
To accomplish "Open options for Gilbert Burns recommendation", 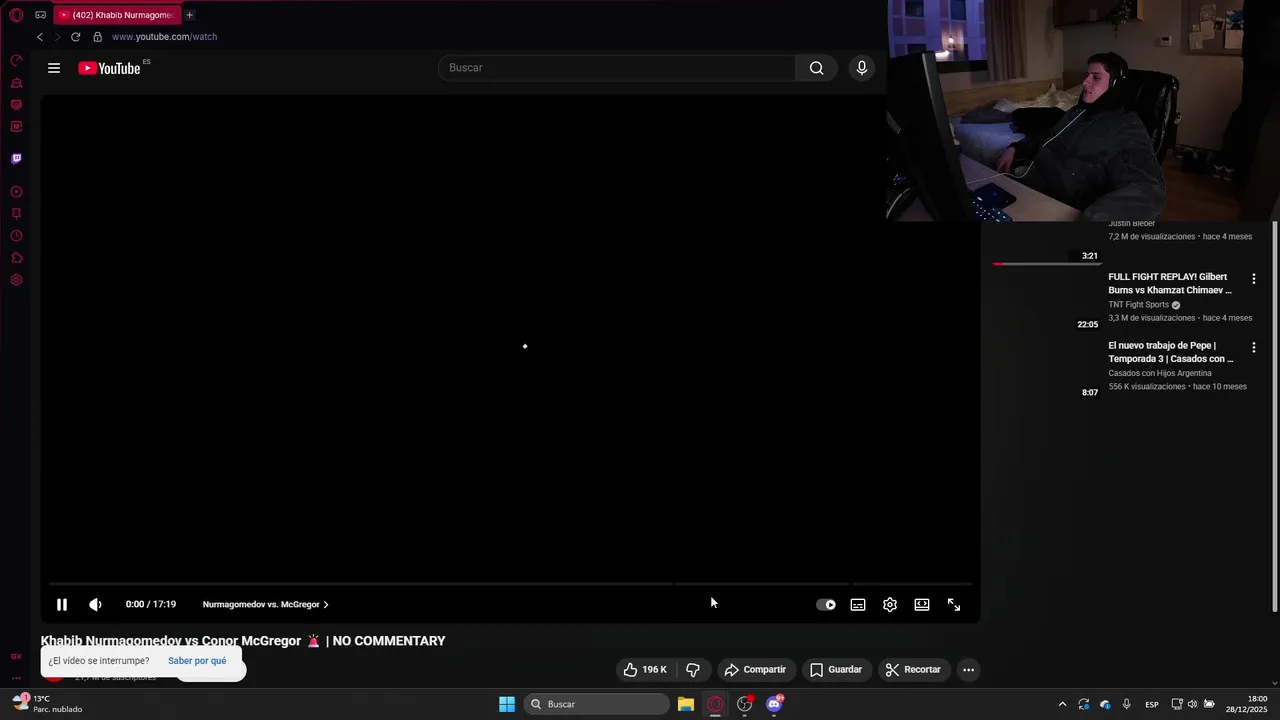I will coord(1254,279).
